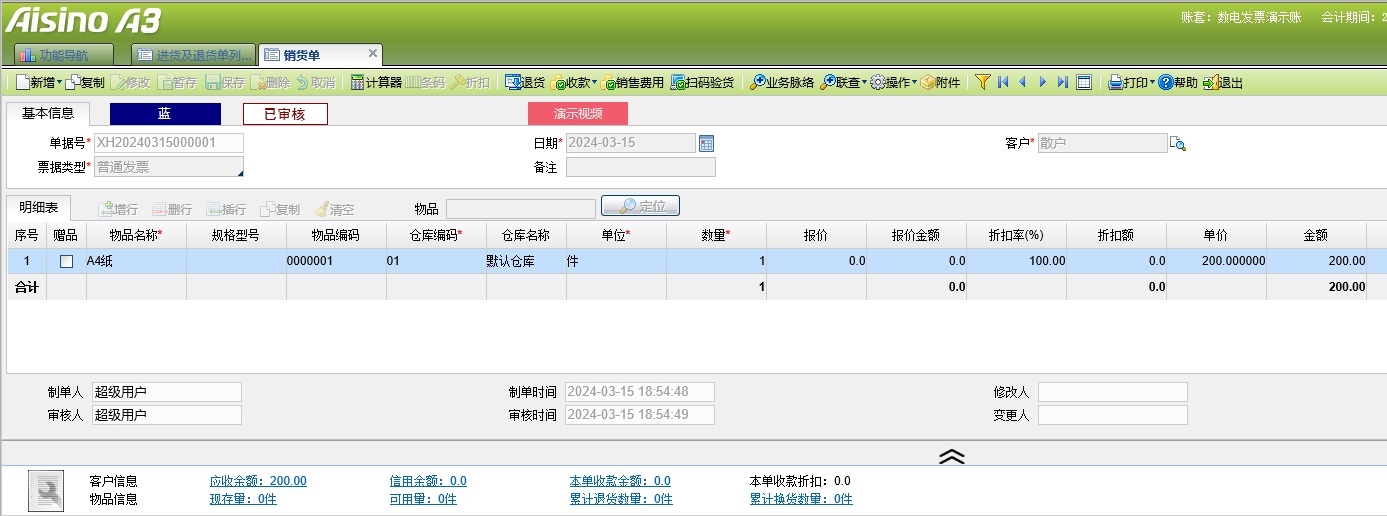Click the list view icon after navigation arrows
Screen dimensions: 1387x516
1083,83
